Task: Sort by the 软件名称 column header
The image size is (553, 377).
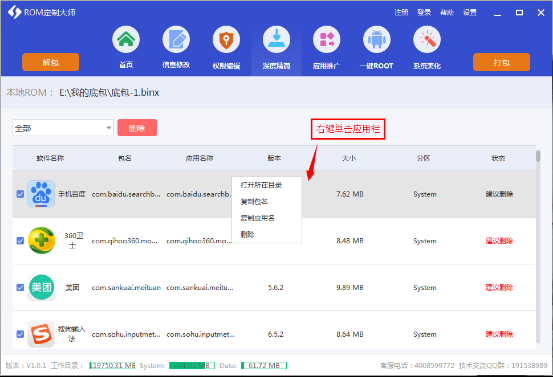Action: 50,158
